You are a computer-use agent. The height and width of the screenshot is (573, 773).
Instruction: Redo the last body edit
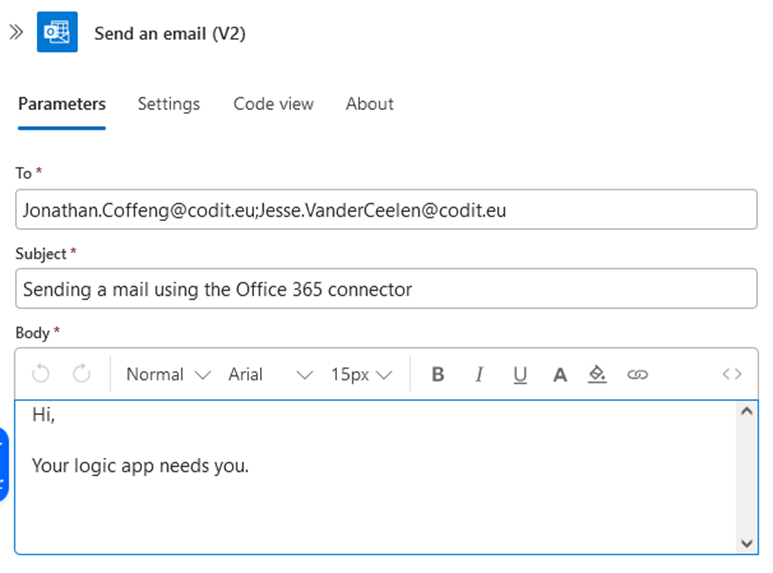tap(81, 374)
